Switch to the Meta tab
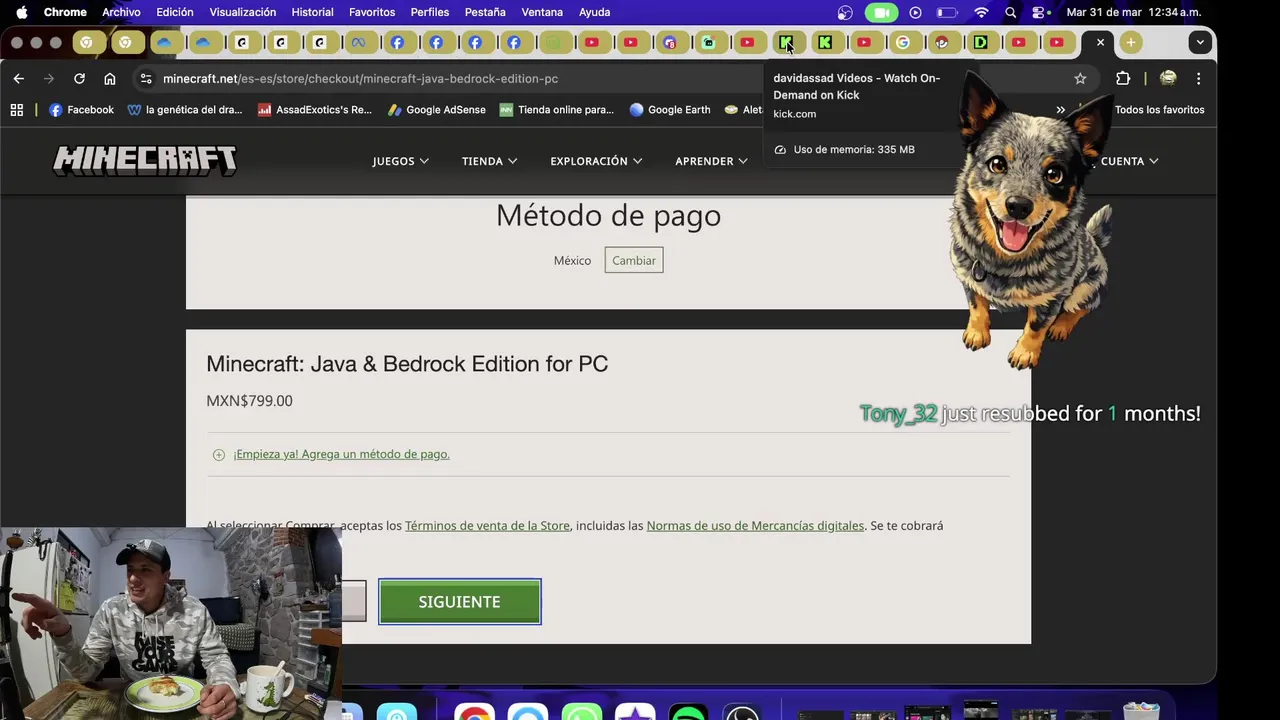The image size is (1280, 720). pos(358,42)
